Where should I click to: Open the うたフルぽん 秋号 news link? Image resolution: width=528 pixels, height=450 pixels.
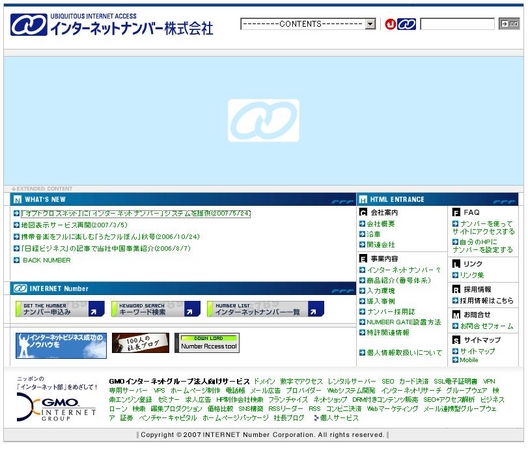pyautogui.click(x=110, y=236)
